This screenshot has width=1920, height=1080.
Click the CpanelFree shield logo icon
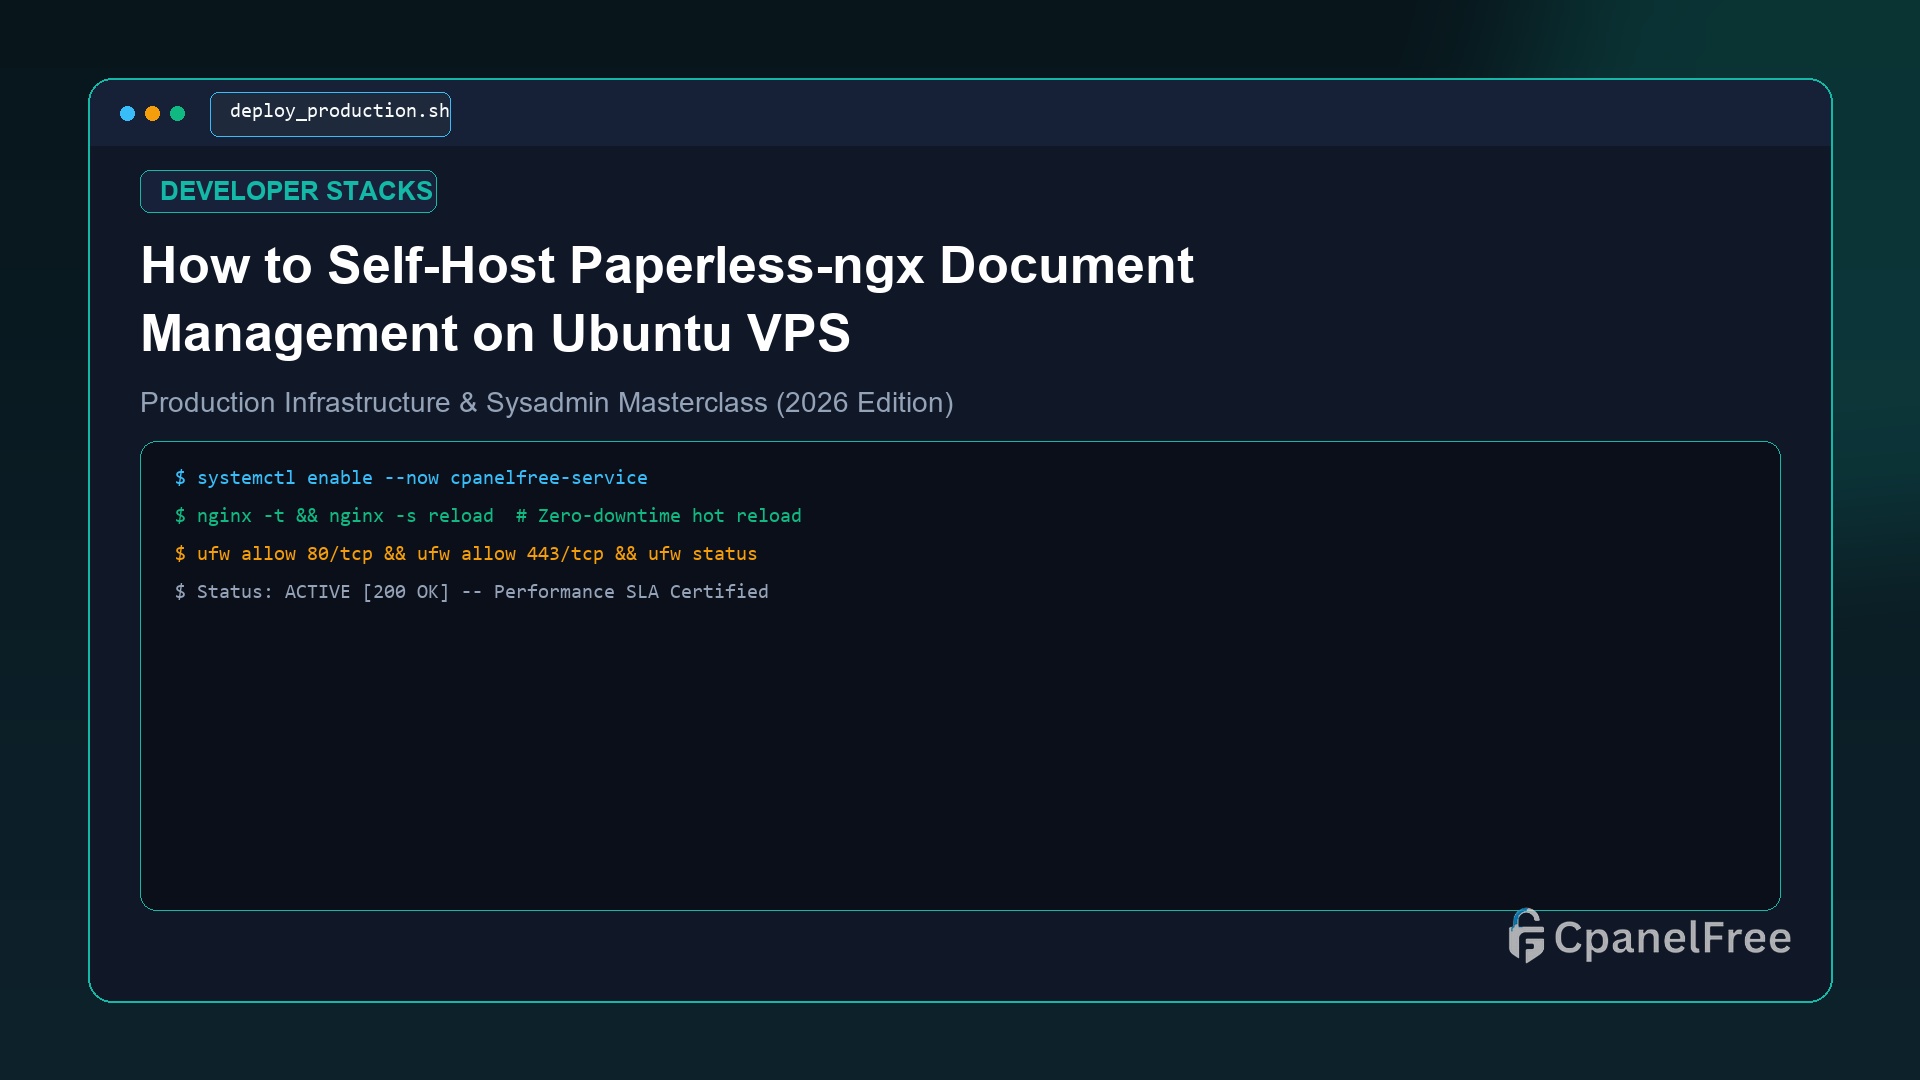pos(1526,936)
